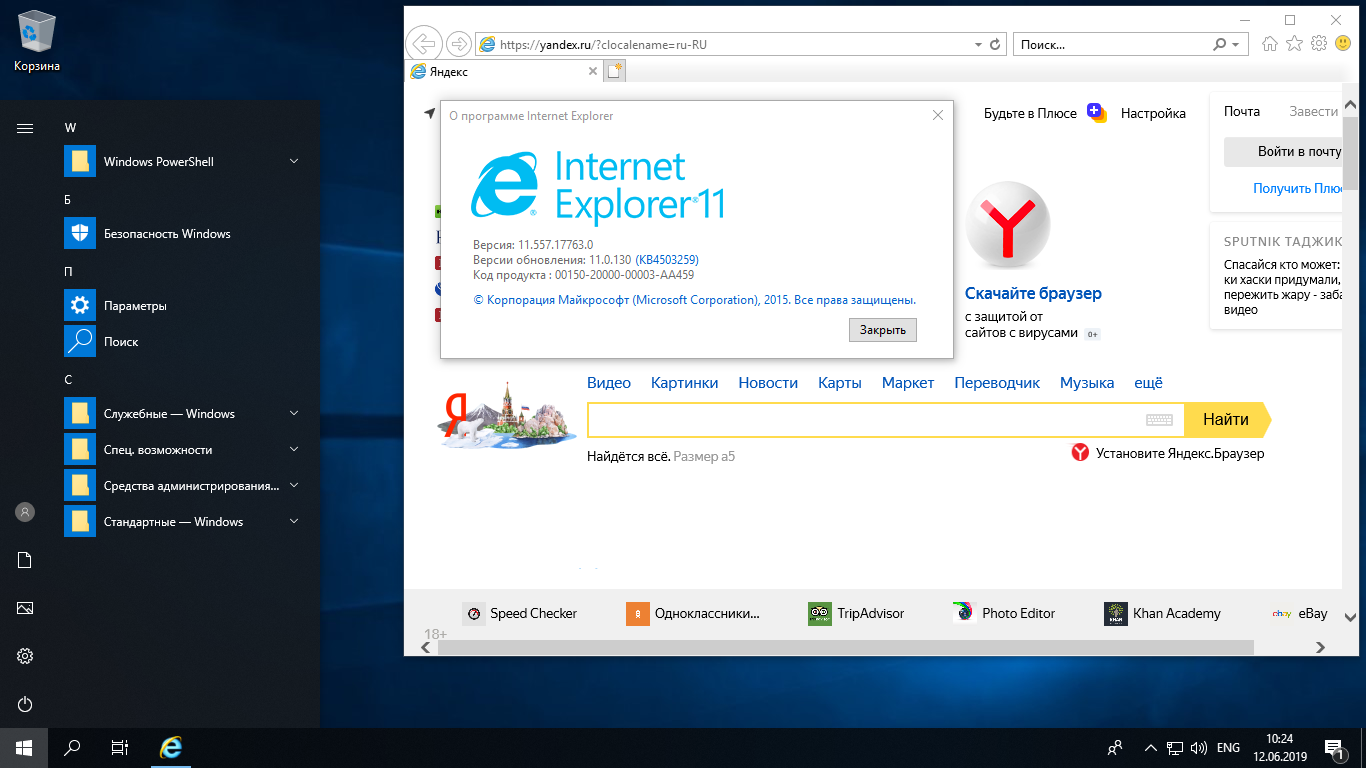The image size is (1366, 768).
Task: Select the Почта tab in login box
Action: (1242, 111)
